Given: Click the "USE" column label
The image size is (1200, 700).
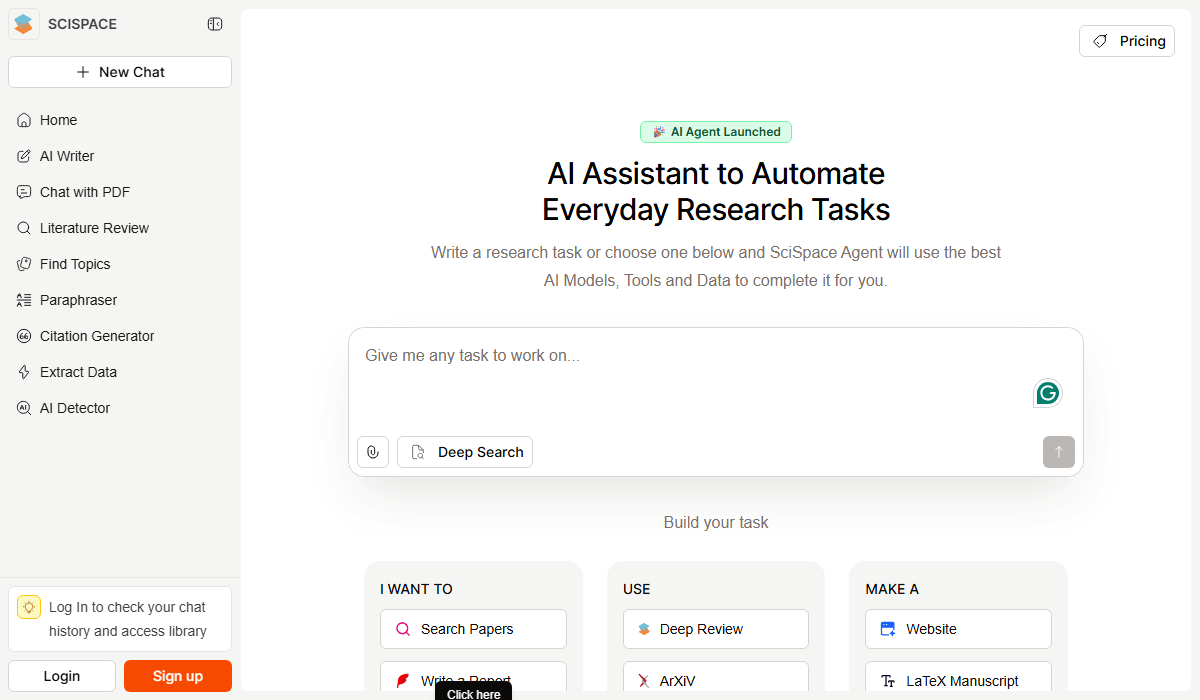Looking at the screenshot, I should pos(637,589).
